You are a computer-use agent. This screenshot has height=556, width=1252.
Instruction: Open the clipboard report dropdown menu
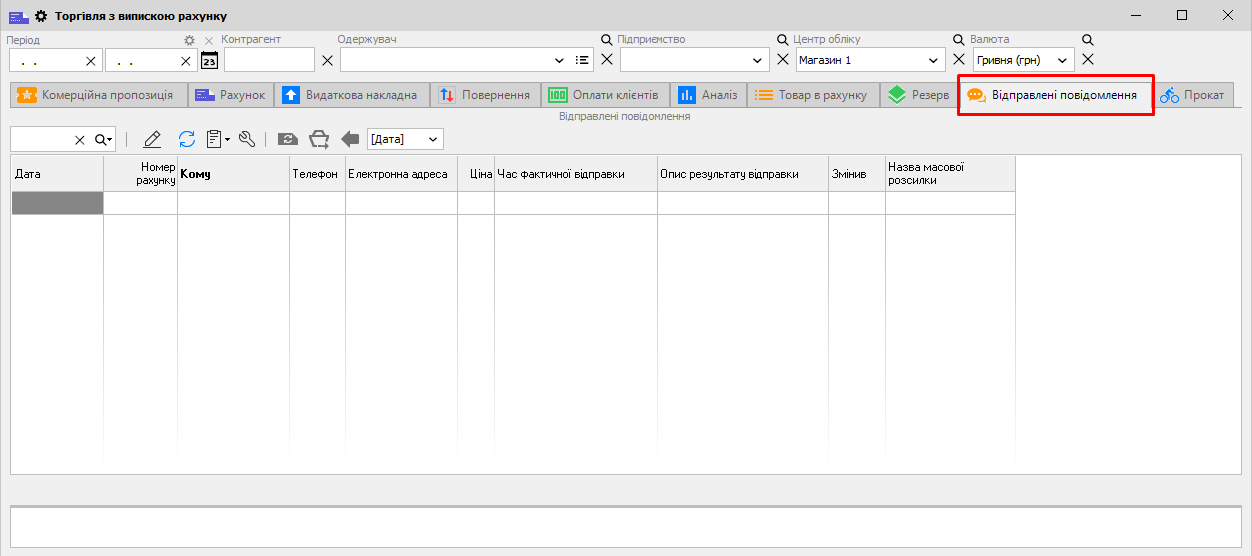click(218, 140)
